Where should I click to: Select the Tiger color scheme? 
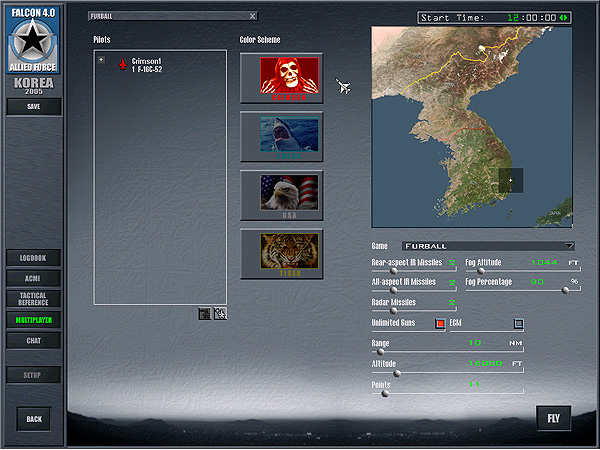282,254
